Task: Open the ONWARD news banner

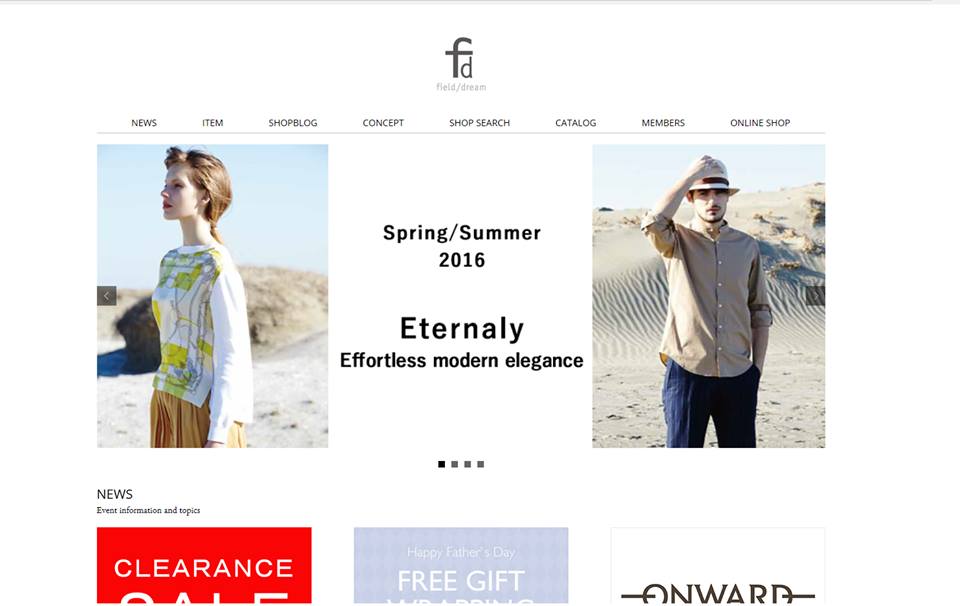Action: [x=718, y=566]
